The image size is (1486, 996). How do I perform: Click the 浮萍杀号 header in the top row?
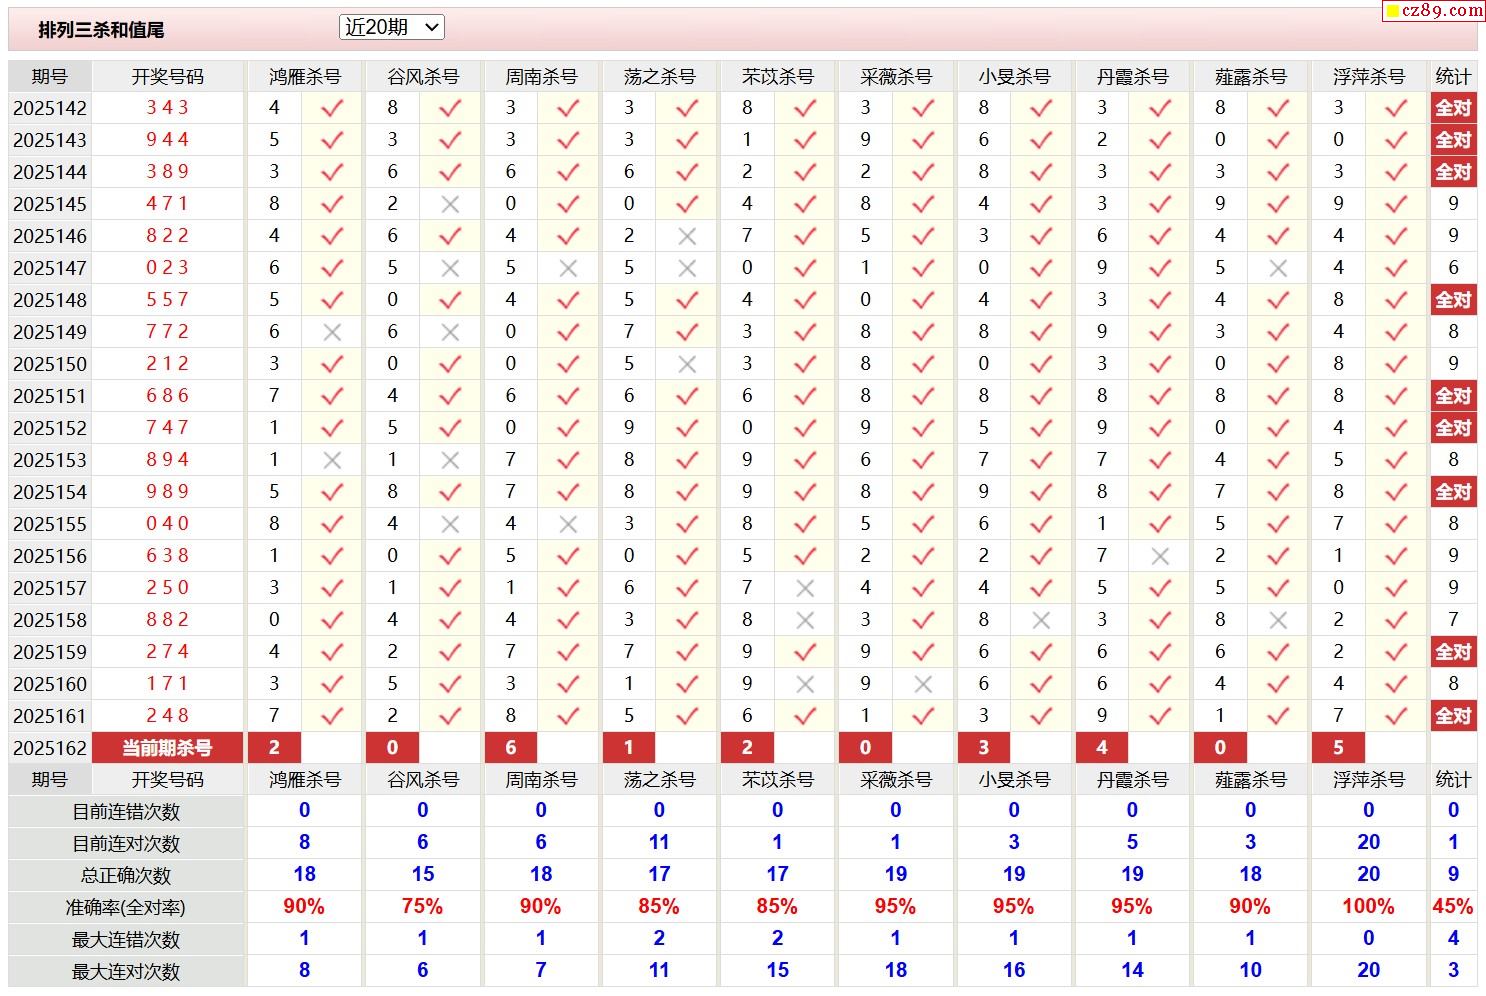(x=1368, y=77)
